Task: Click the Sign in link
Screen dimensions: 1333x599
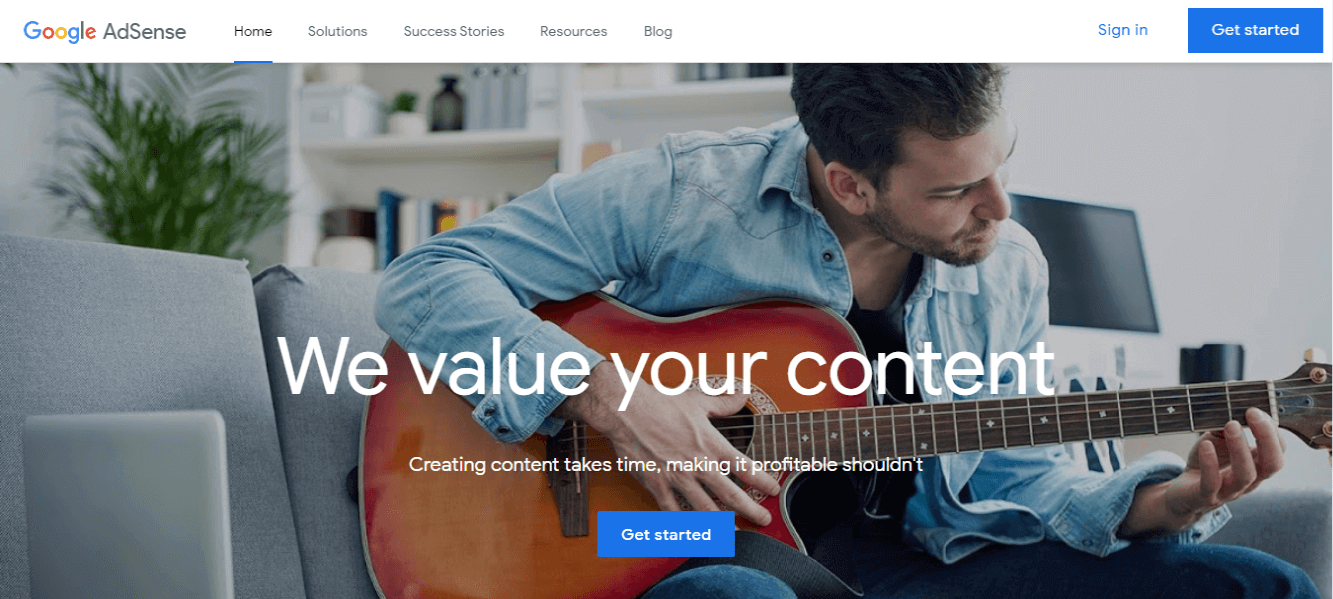Action: 1123,30
